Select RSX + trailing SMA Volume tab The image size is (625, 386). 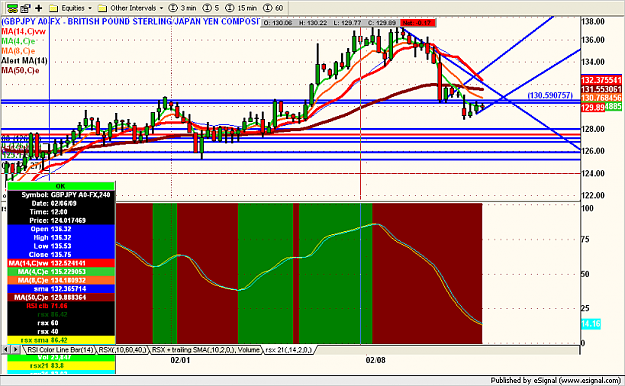[206, 350]
